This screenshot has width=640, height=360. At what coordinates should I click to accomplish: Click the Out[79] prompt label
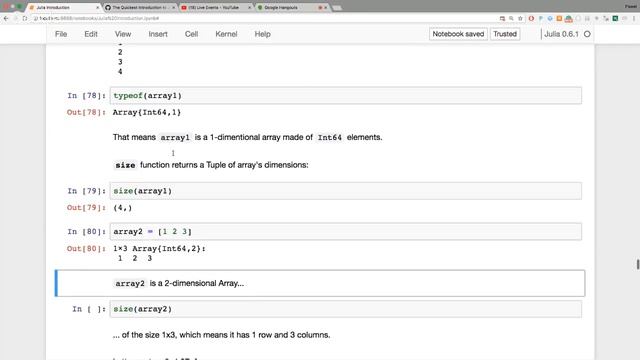(86, 208)
